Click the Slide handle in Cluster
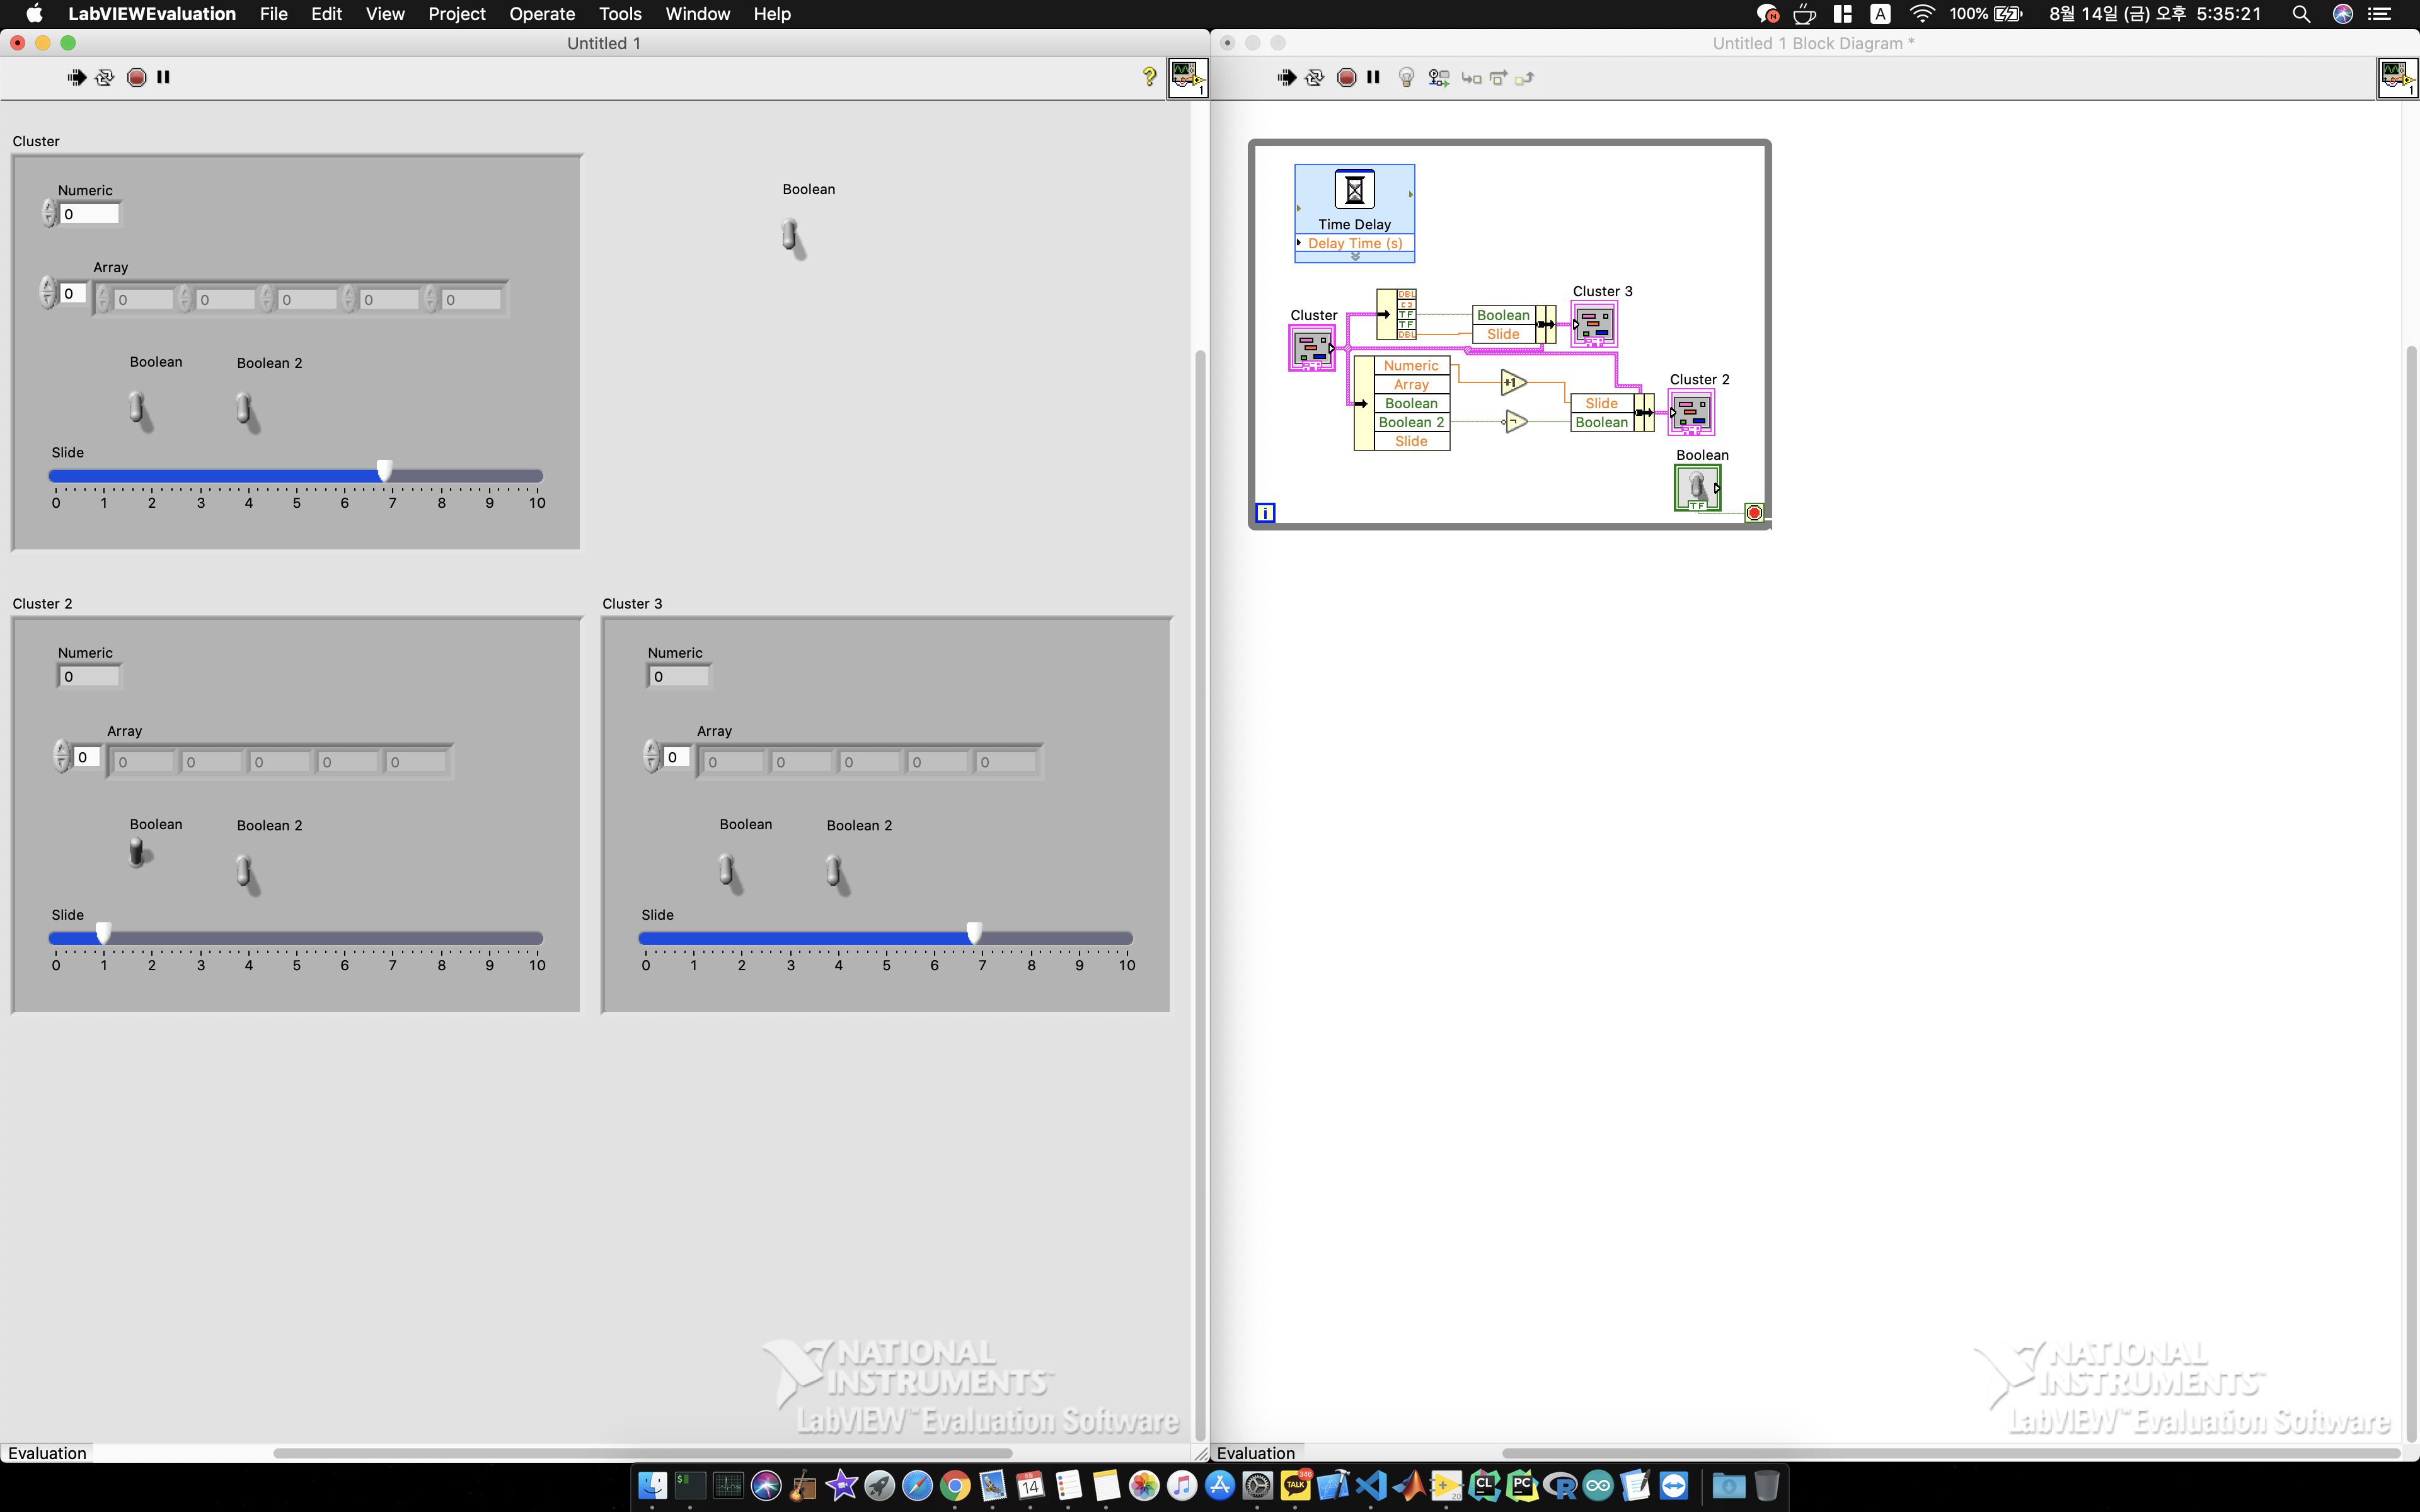2420x1512 pixels. click(385, 471)
